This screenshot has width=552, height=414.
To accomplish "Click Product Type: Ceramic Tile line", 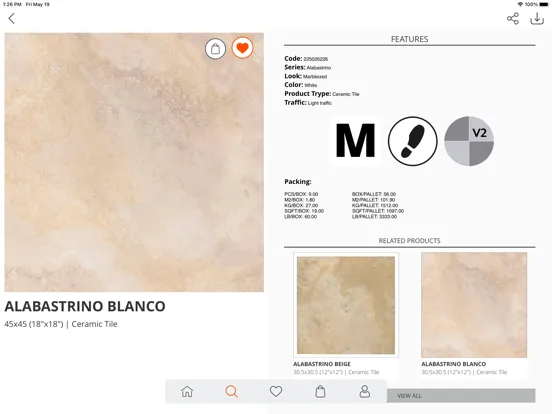I will coord(322,94).
